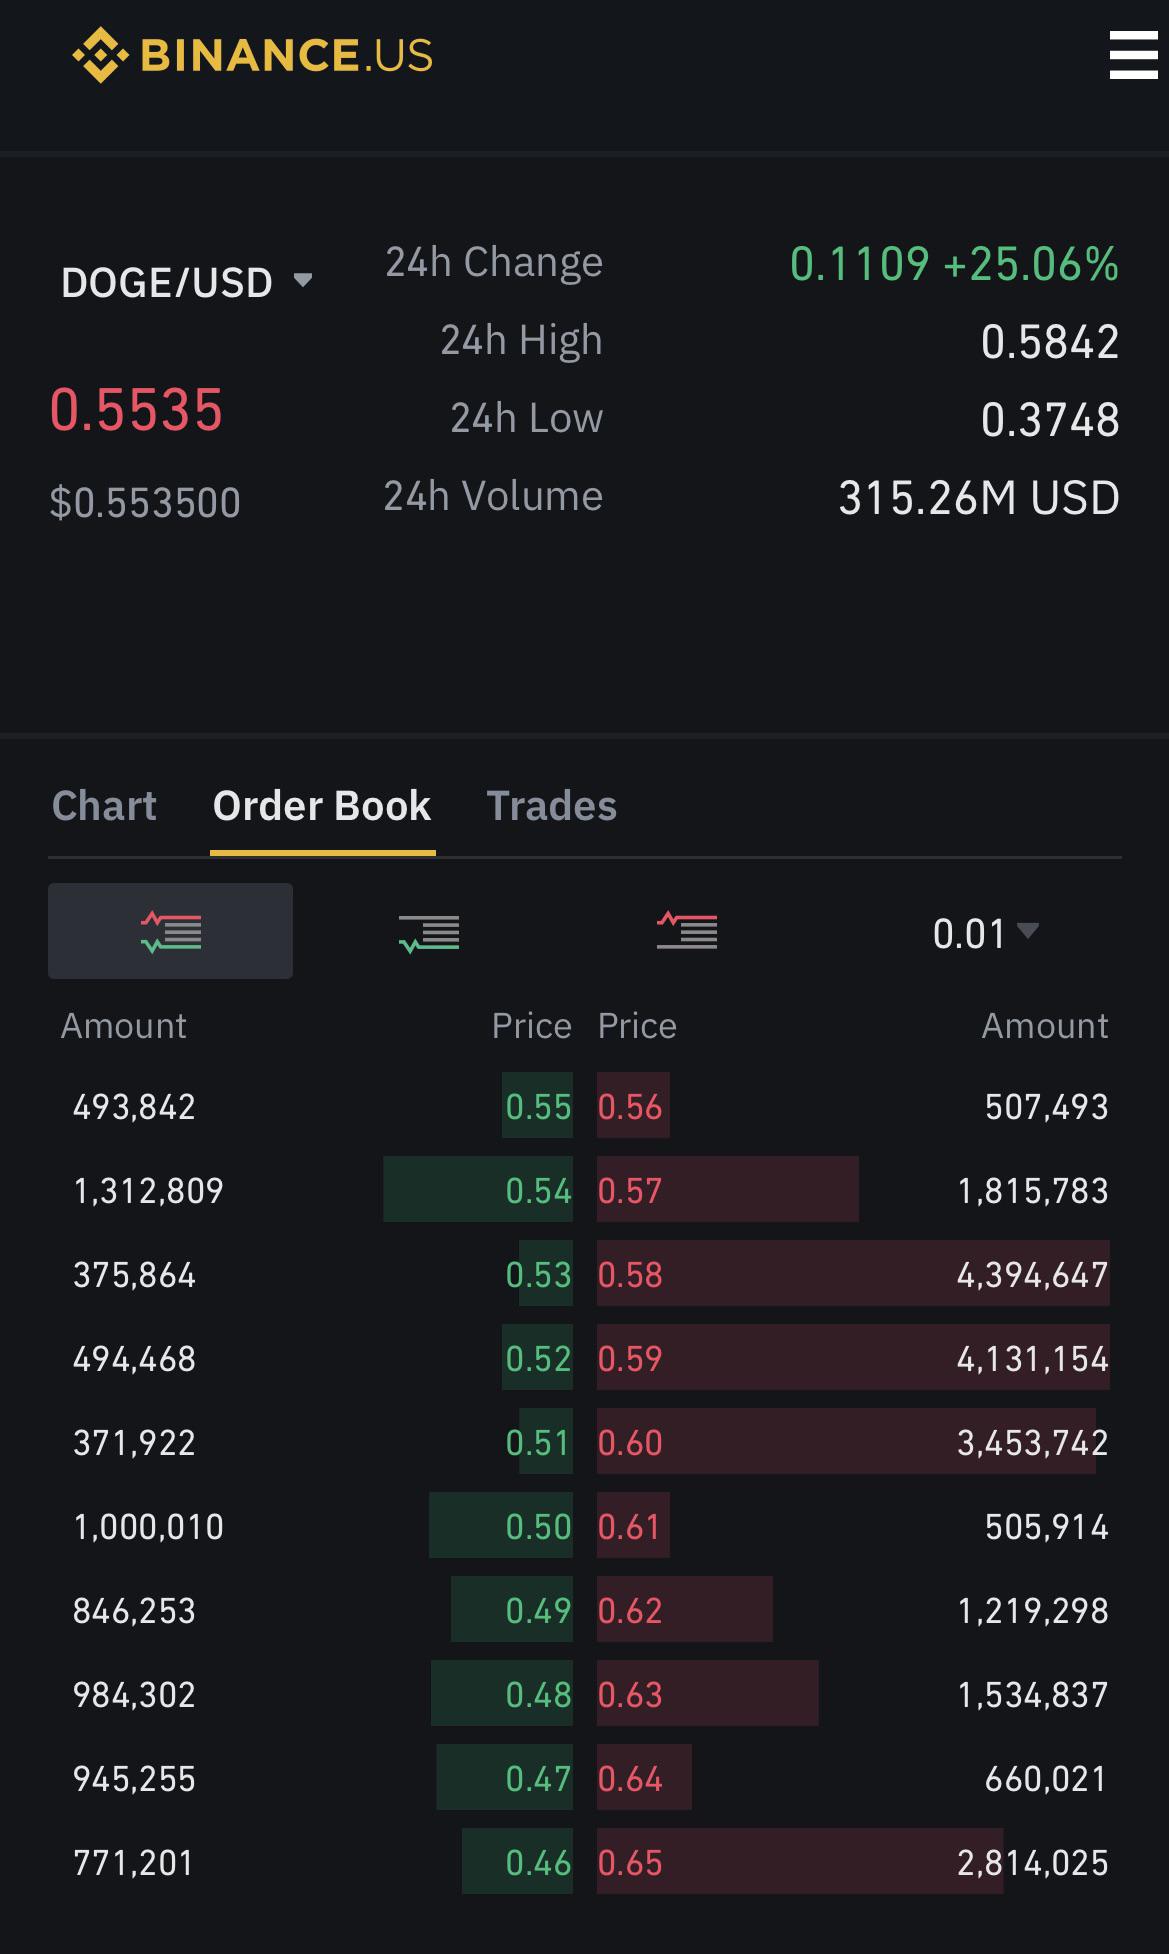Open the hamburger menu
1169x1954 pixels.
[x=1133, y=55]
